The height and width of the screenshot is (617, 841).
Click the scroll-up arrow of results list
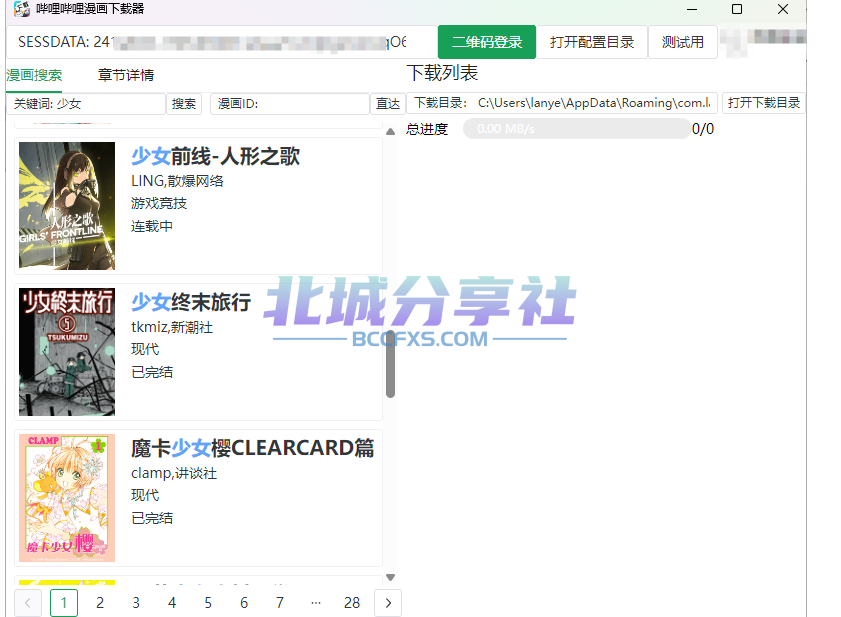point(390,131)
